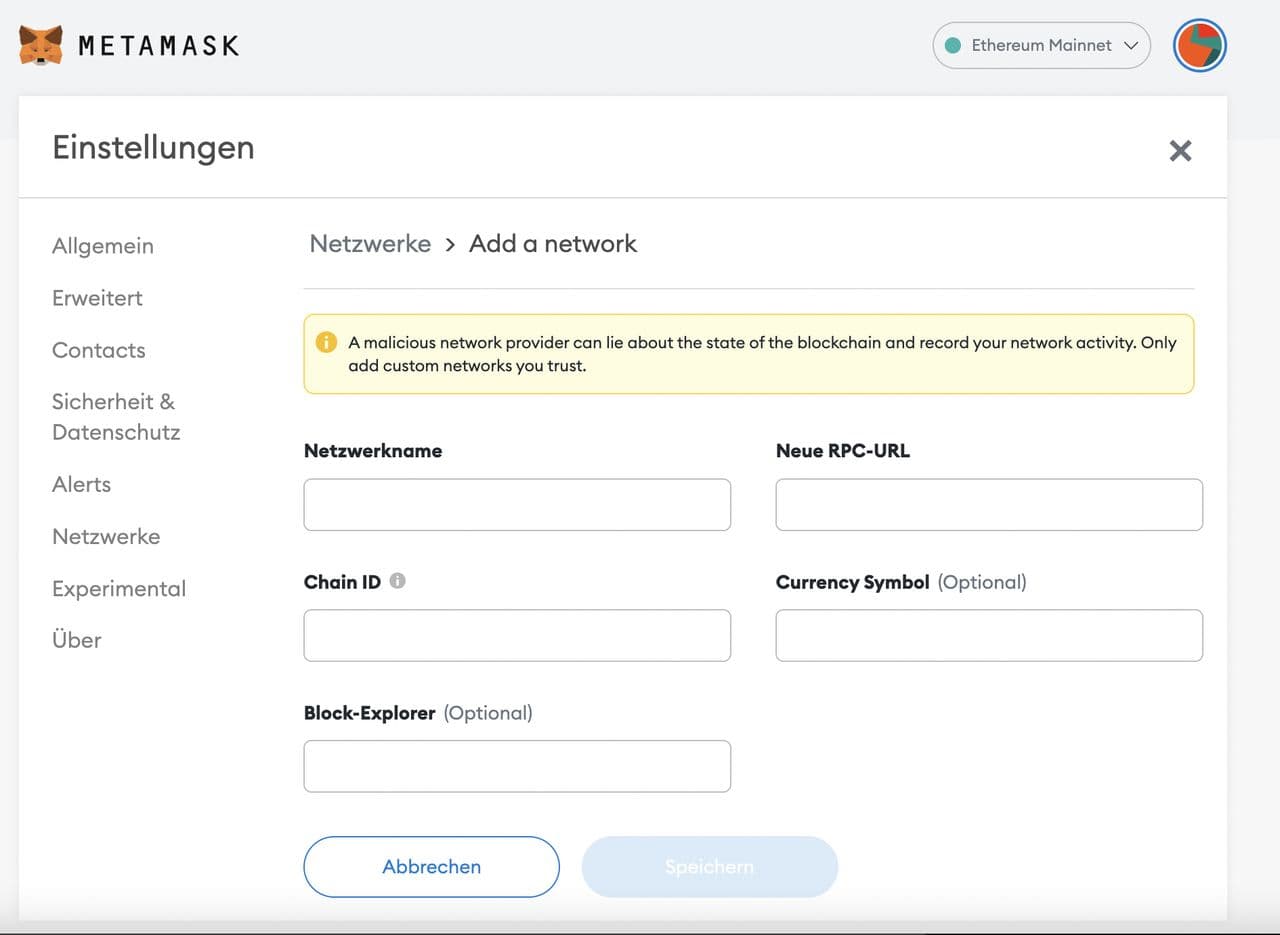
Task: Focus the Chain ID text field
Action: pos(517,636)
